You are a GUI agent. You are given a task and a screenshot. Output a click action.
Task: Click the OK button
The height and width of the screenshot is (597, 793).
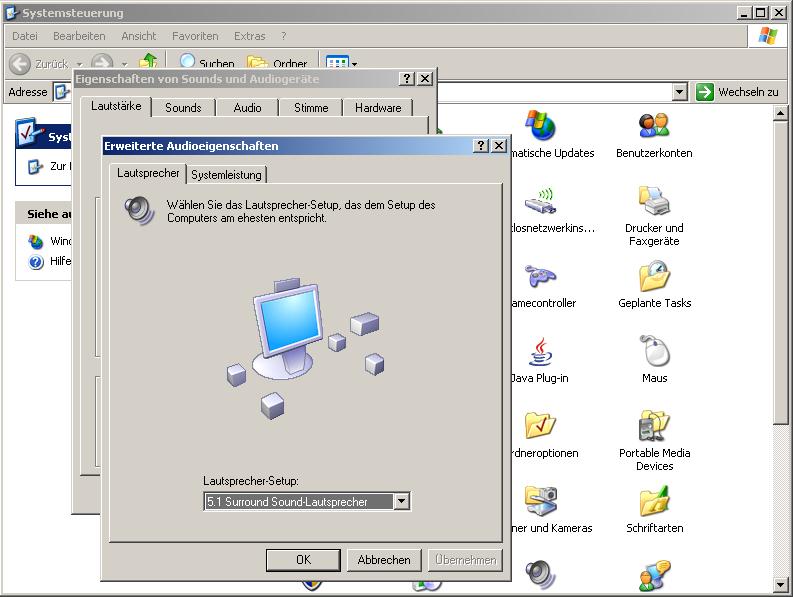point(303,560)
